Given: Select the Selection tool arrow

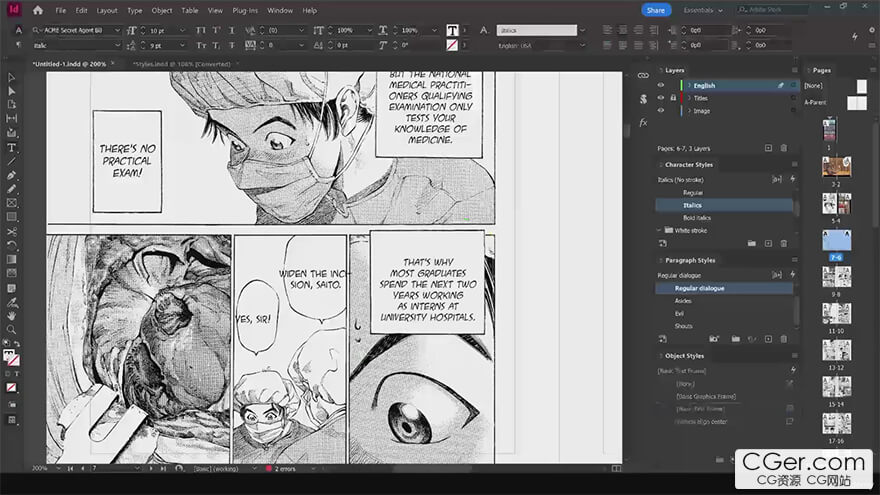Looking at the screenshot, I should click(11, 77).
